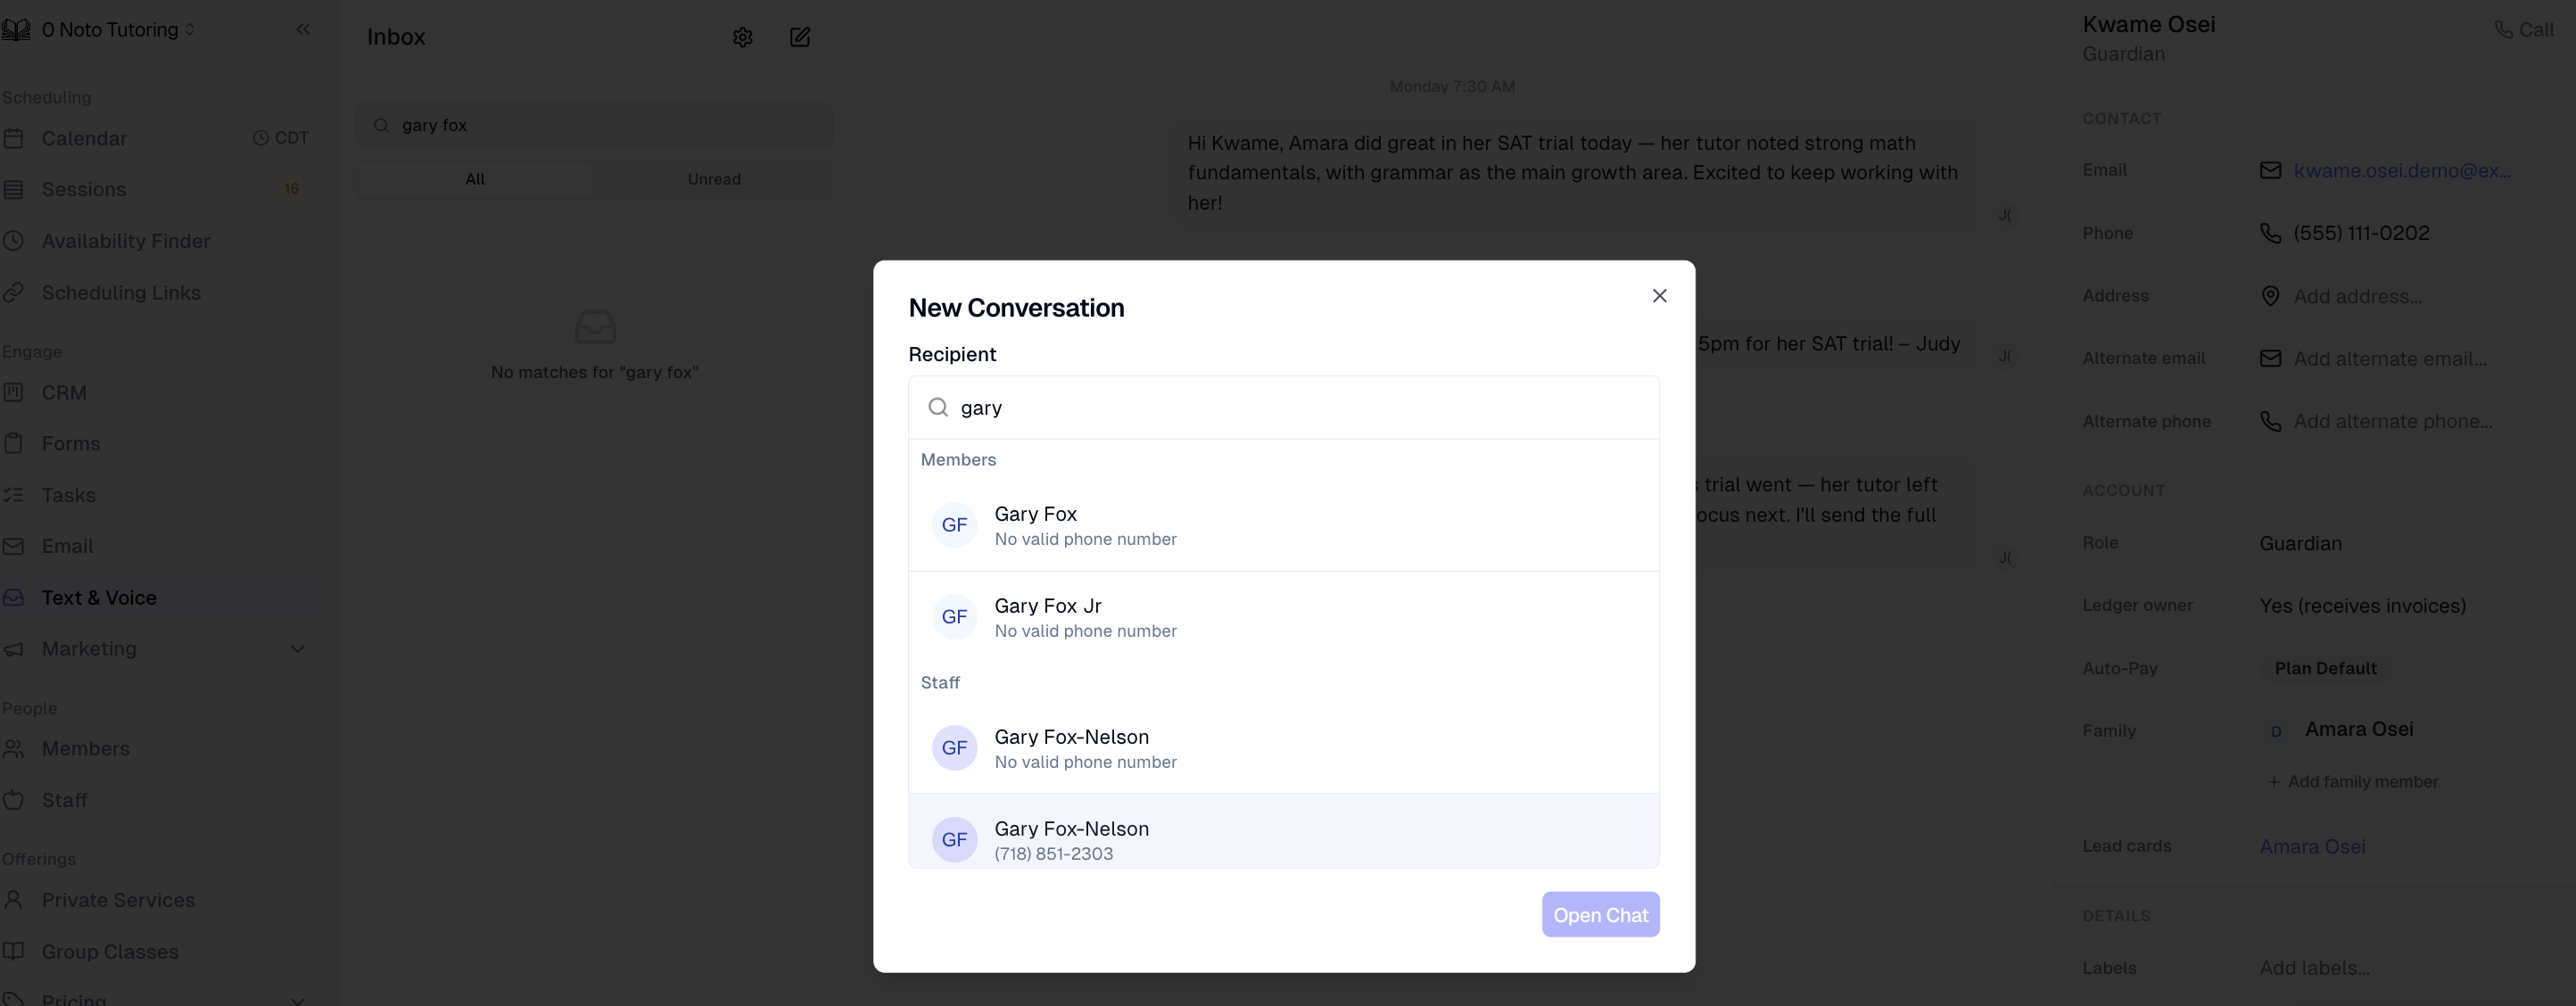
Task: Click the phone number (555) 111-0202
Action: [x=2361, y=233]
